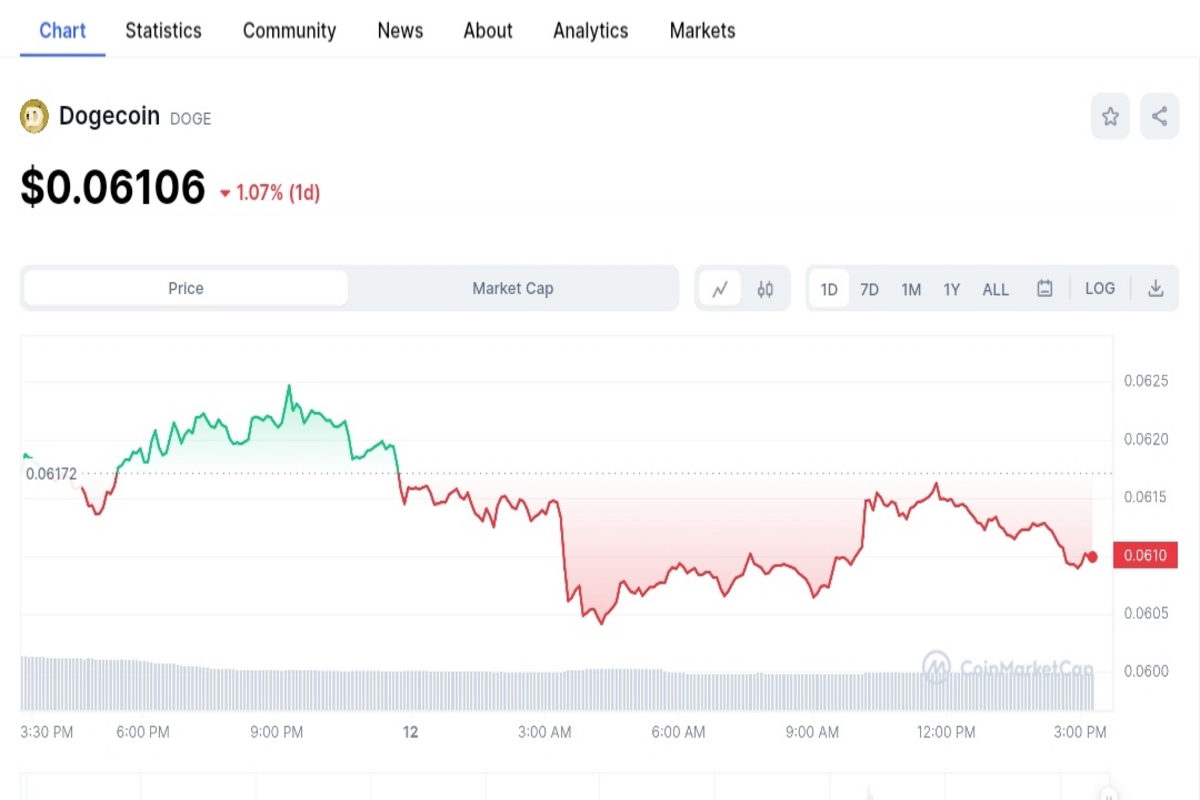Click the 0.0625 y-axis label
Screen dimensions: 1200x800
pos(1145,380)
